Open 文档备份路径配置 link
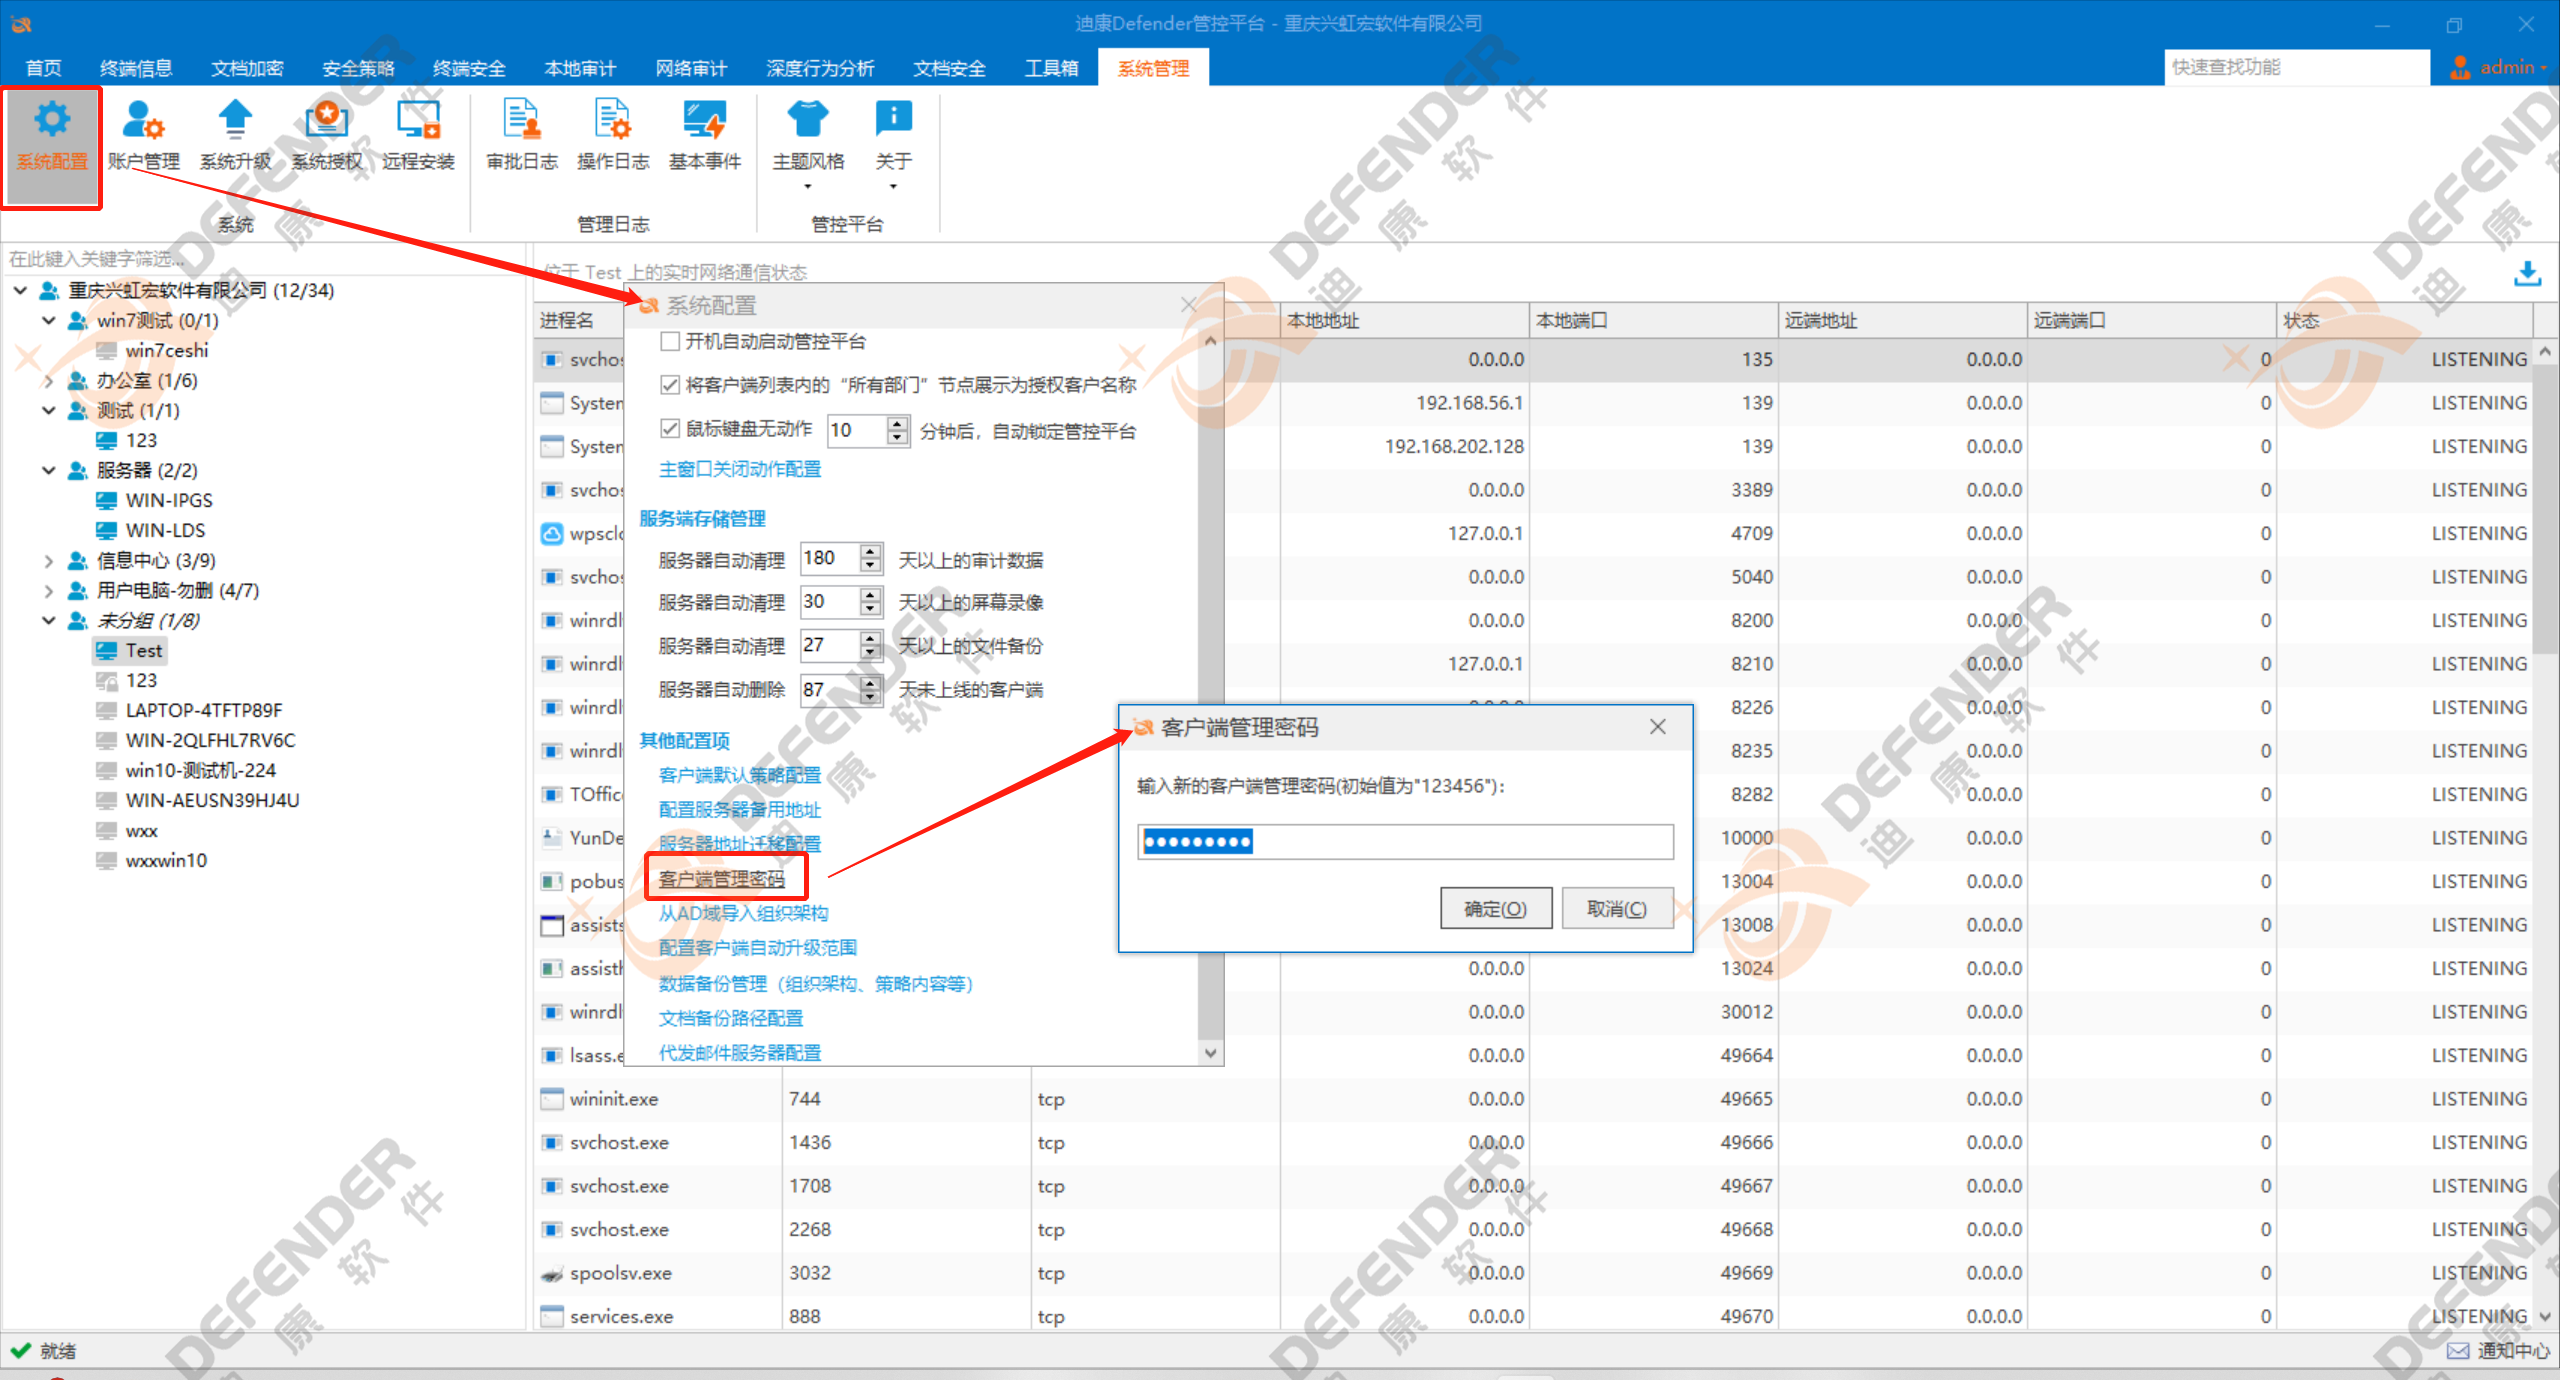Viewport: 2560px width, 1380px height. (731, 1018)
